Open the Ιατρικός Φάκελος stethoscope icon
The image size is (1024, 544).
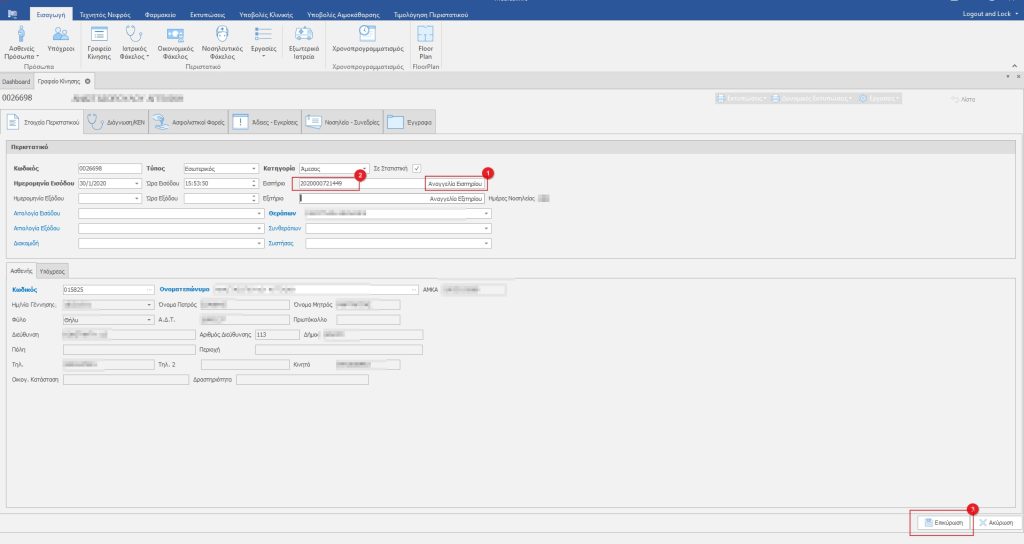point(134,38)
